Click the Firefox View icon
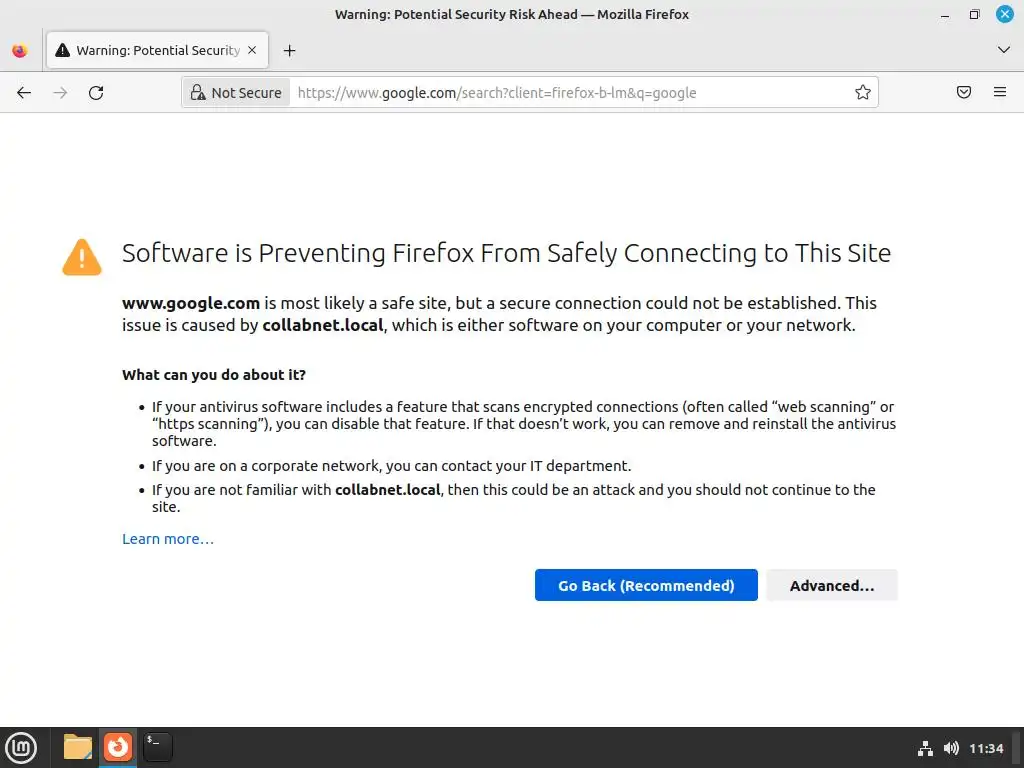 click(x=19, y=50)
